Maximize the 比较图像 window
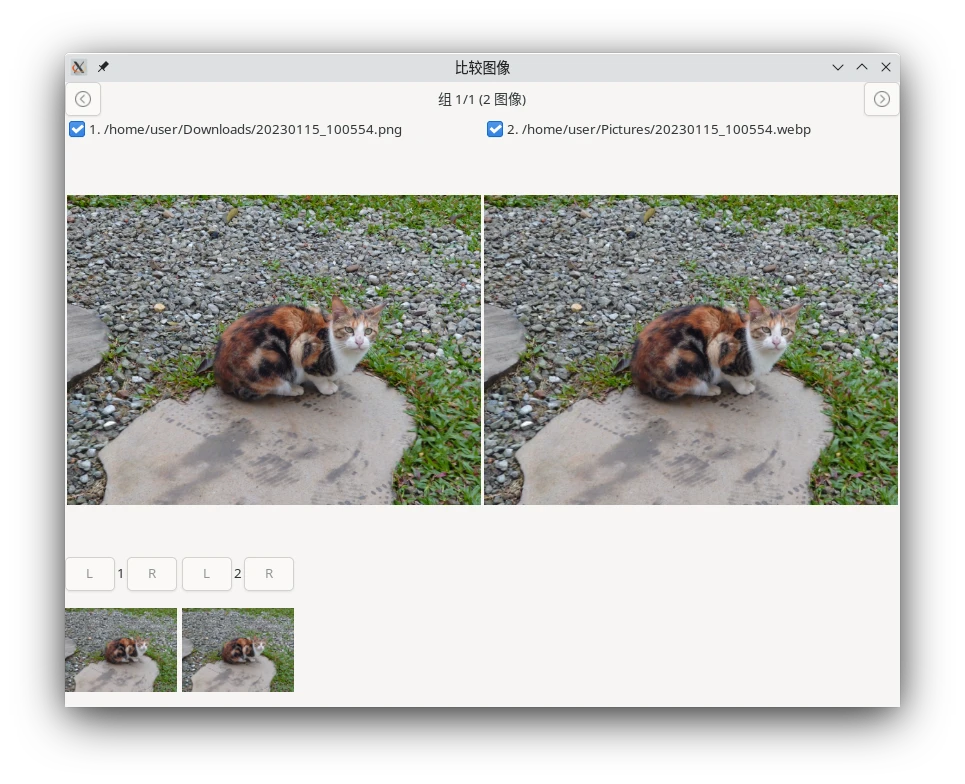 point(862,67)
